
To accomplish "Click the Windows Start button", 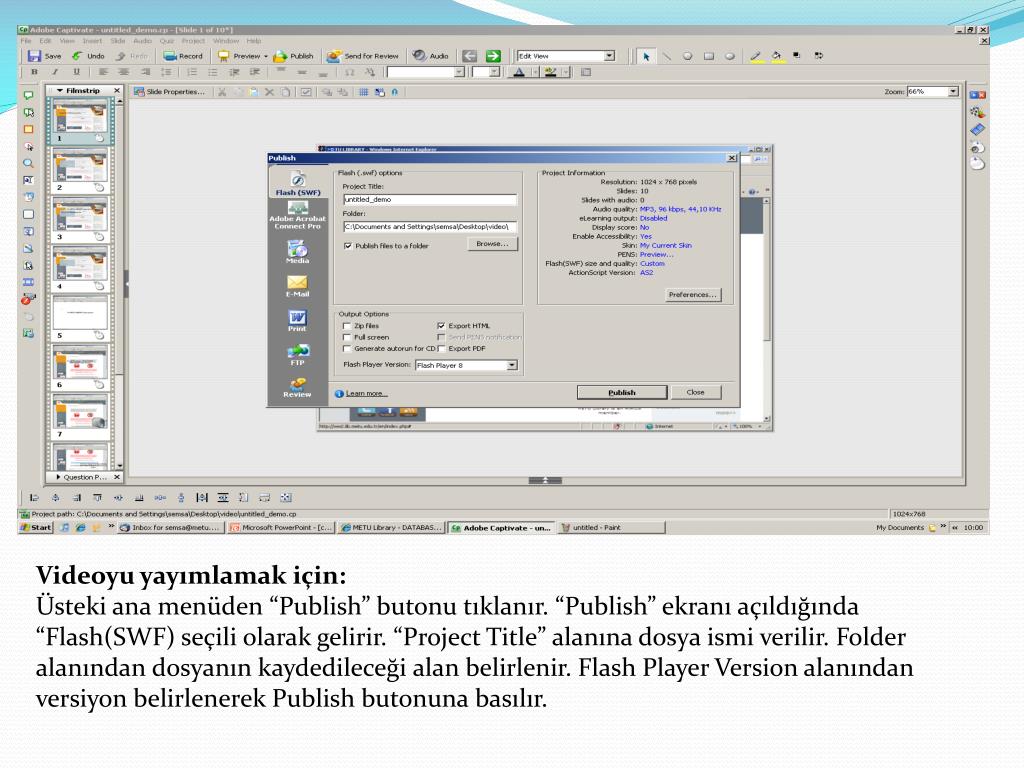I will click(36, 528).
